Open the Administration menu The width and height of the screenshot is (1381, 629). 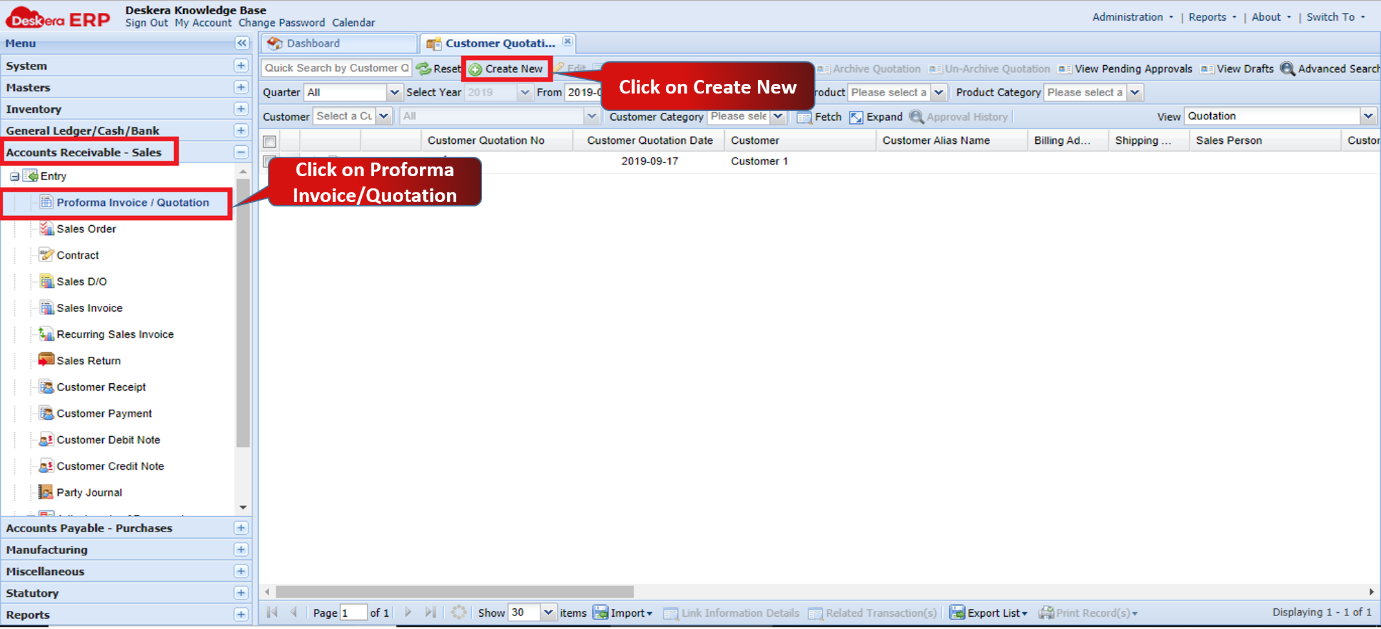pos(1127,17)
